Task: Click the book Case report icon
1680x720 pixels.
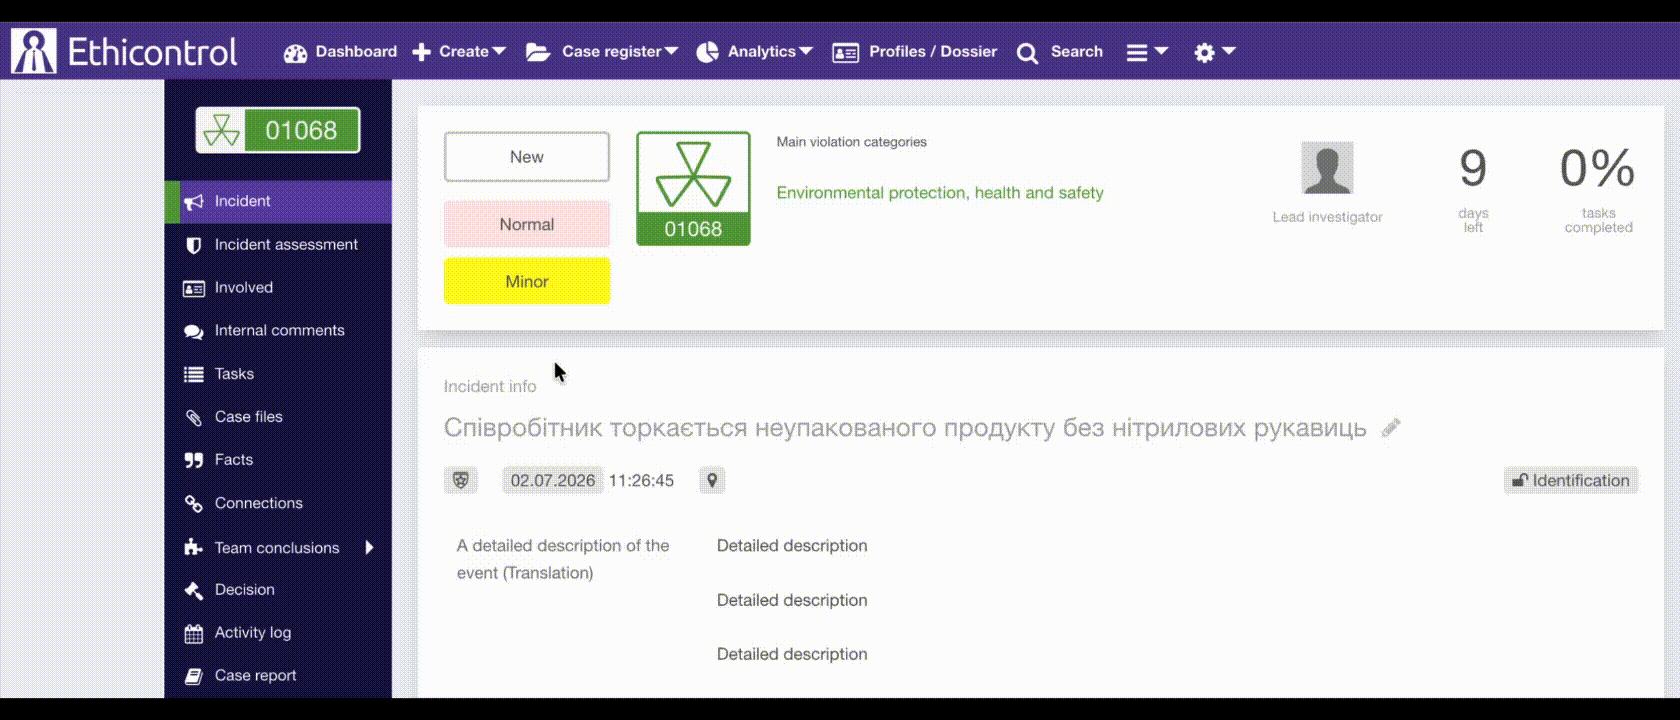Action: (194, 676)
